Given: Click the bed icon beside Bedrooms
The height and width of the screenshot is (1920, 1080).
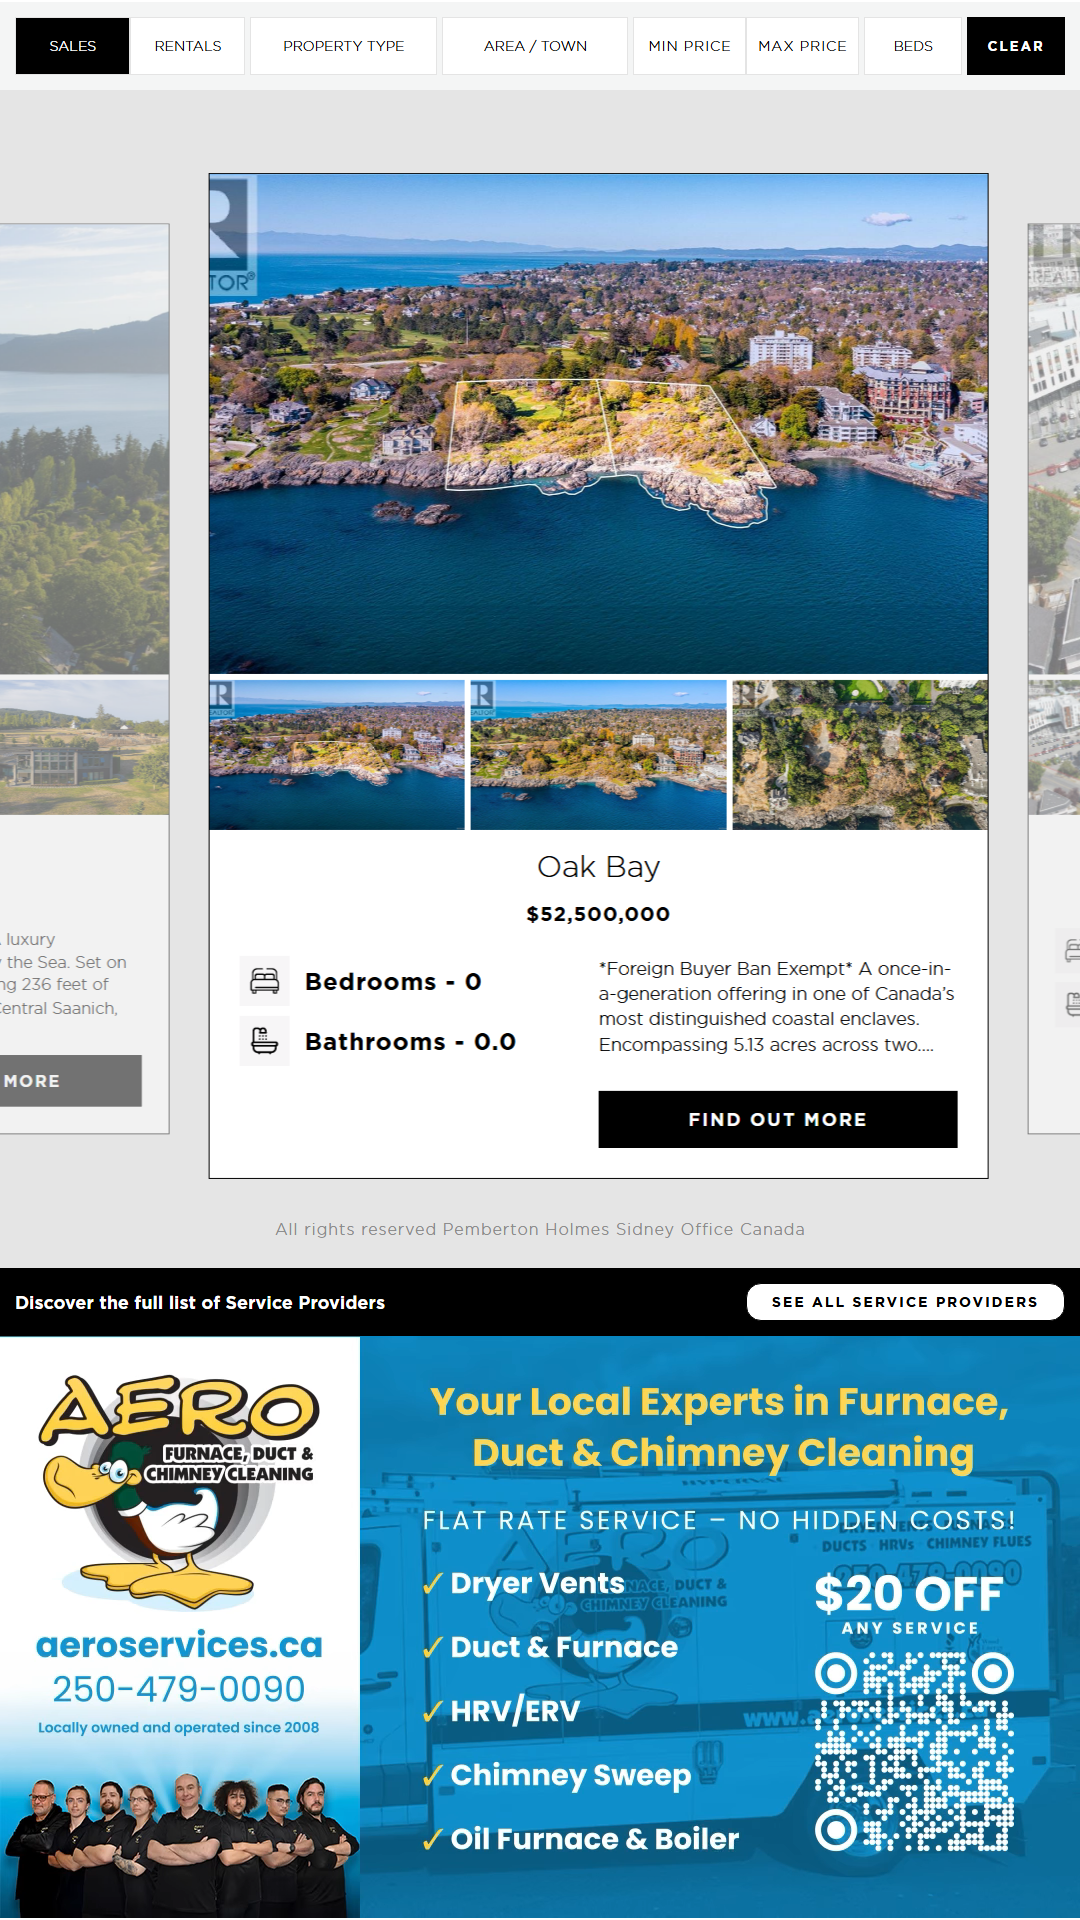Looking at the screenshot, I should click(x=264, y=981).
